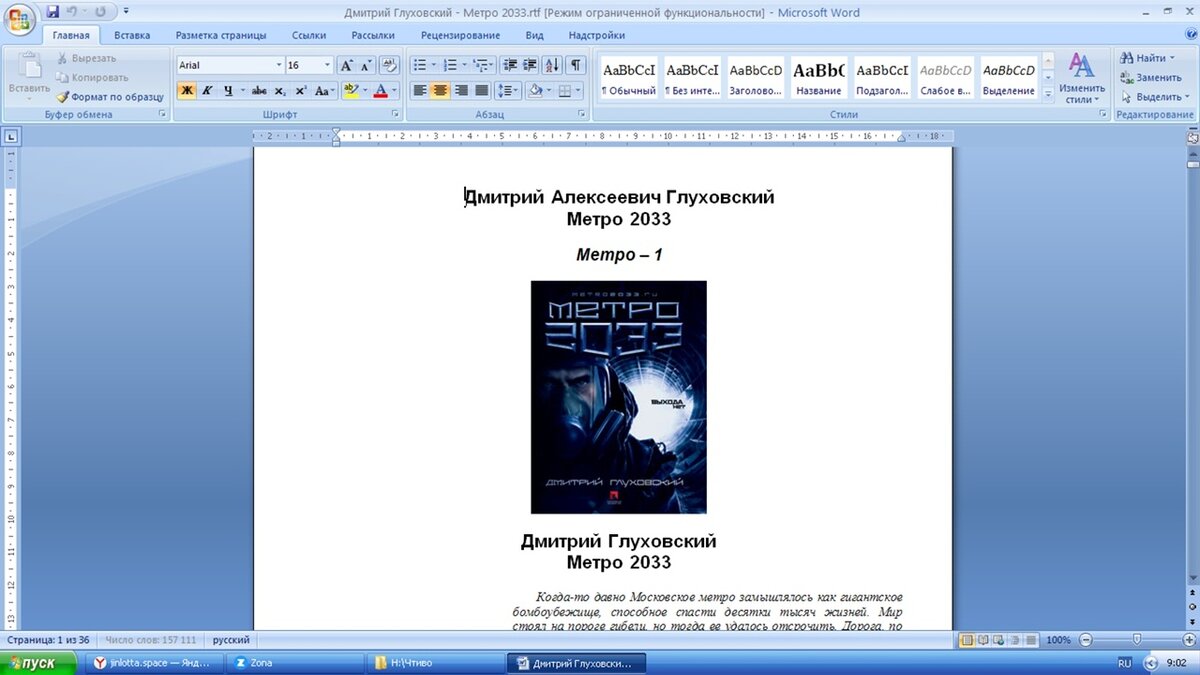Switch to the Вид tab
The width and height of the screenshot is (1200, 675).
coord(535,35)
